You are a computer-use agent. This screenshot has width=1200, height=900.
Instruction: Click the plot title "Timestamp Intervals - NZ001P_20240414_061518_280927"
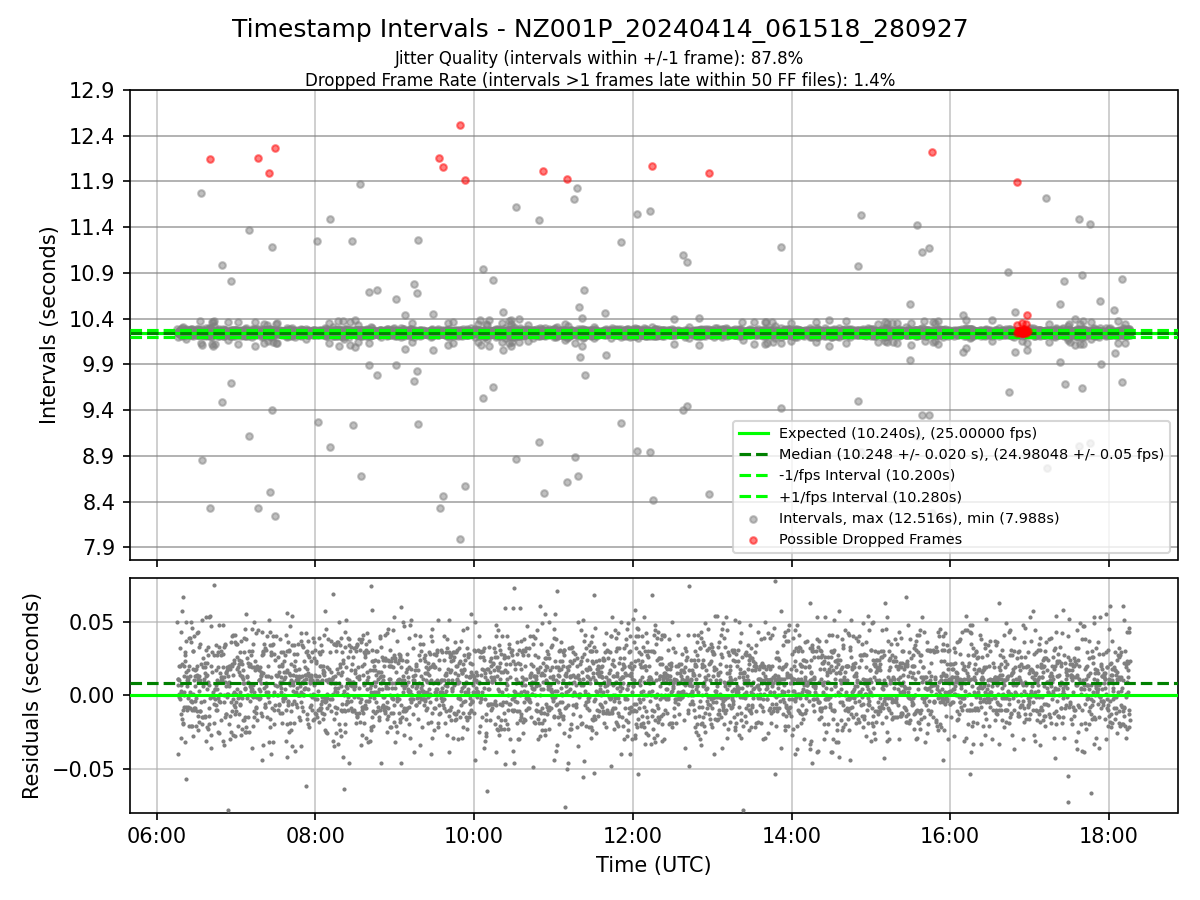(x=600, y=29)
